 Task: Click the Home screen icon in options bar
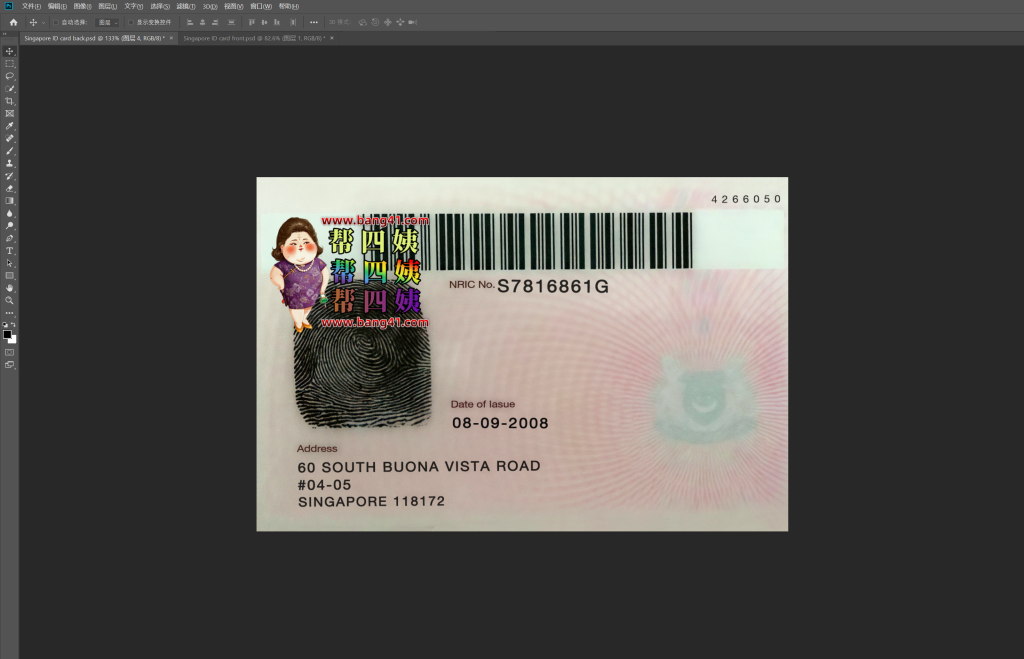pos(13,21)
